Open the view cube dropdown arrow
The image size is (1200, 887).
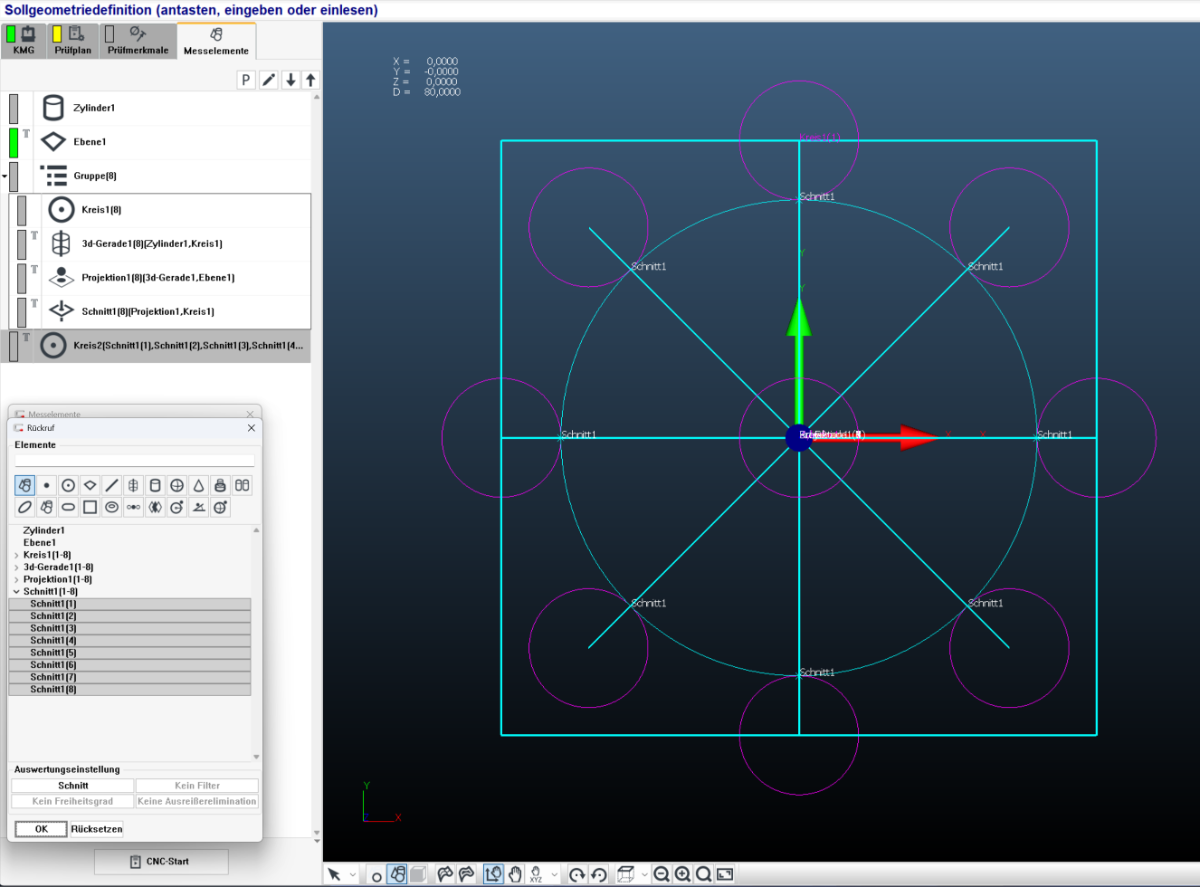644,875
